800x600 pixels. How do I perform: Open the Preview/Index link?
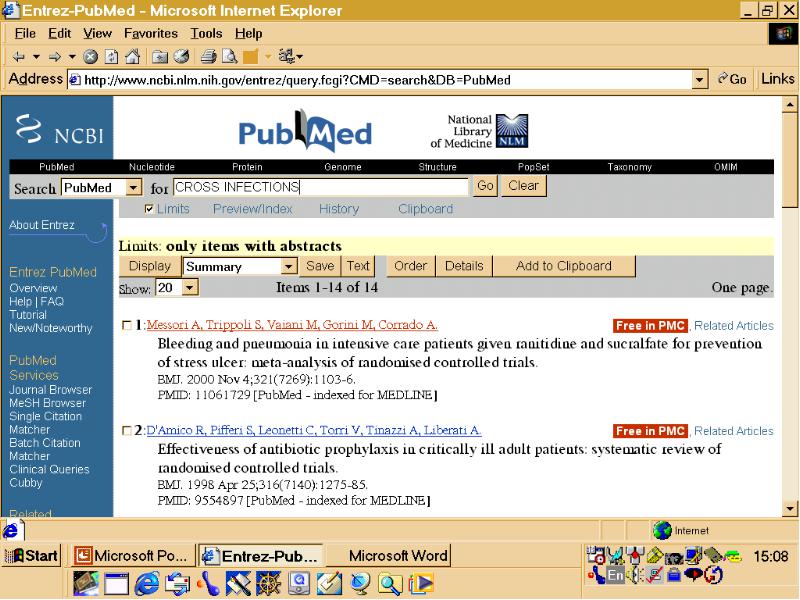(253, 209)
